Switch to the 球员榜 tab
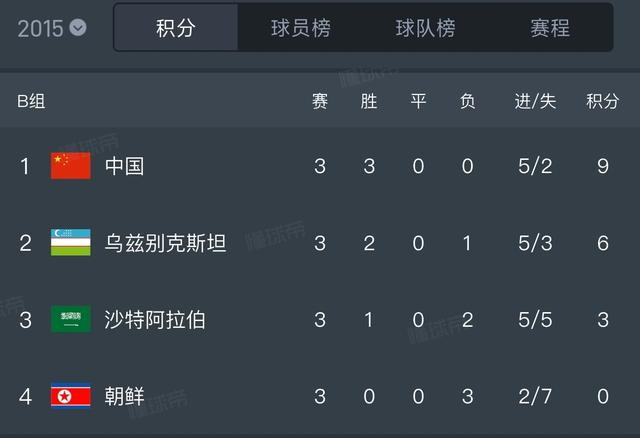This screenshot has width=640, height=438. 300,28
